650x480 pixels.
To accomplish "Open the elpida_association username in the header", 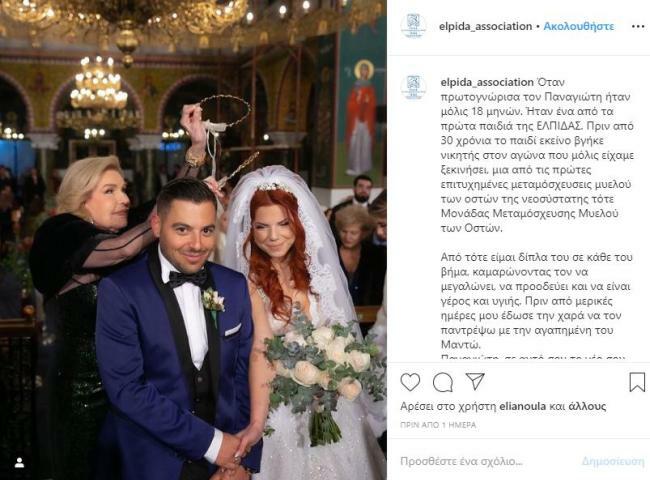I will 485,26.
